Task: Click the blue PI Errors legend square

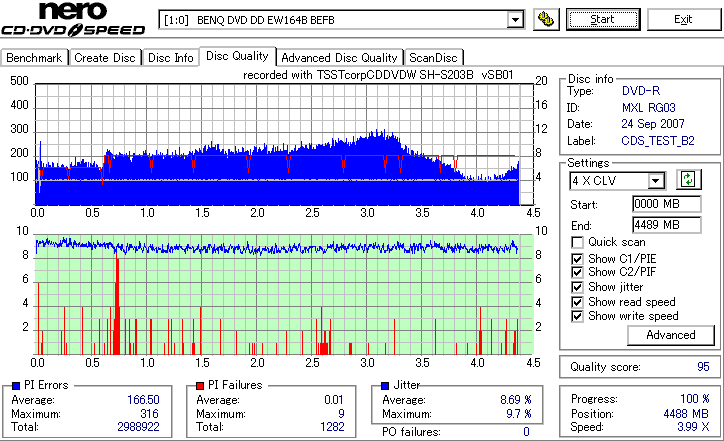Action: pos(16,386)
